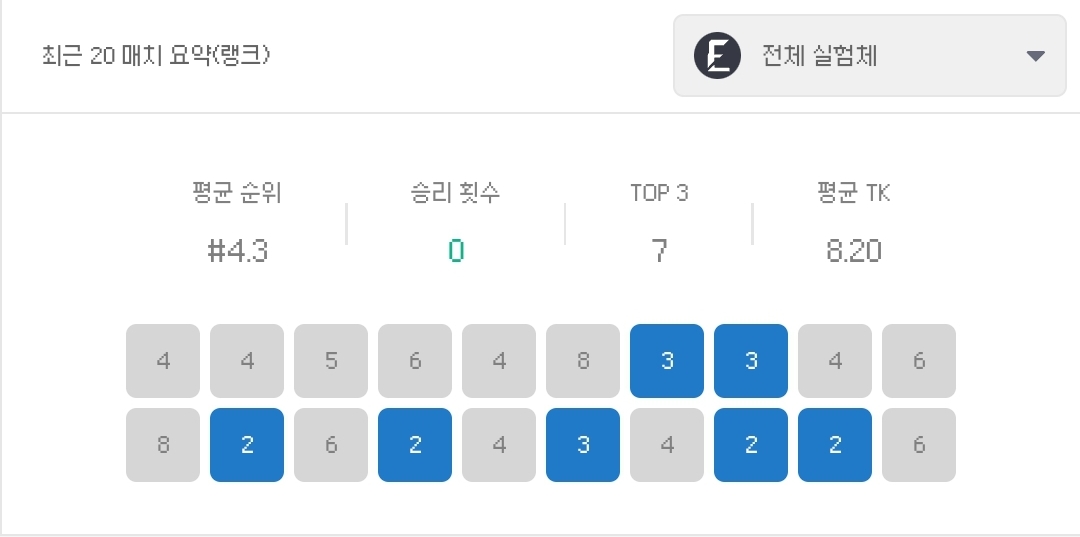The height and width of the screenshot is (537, 1080).
Task: Select the blue 3 tile right of the top-row 8
Action: [x=667, y=361]
